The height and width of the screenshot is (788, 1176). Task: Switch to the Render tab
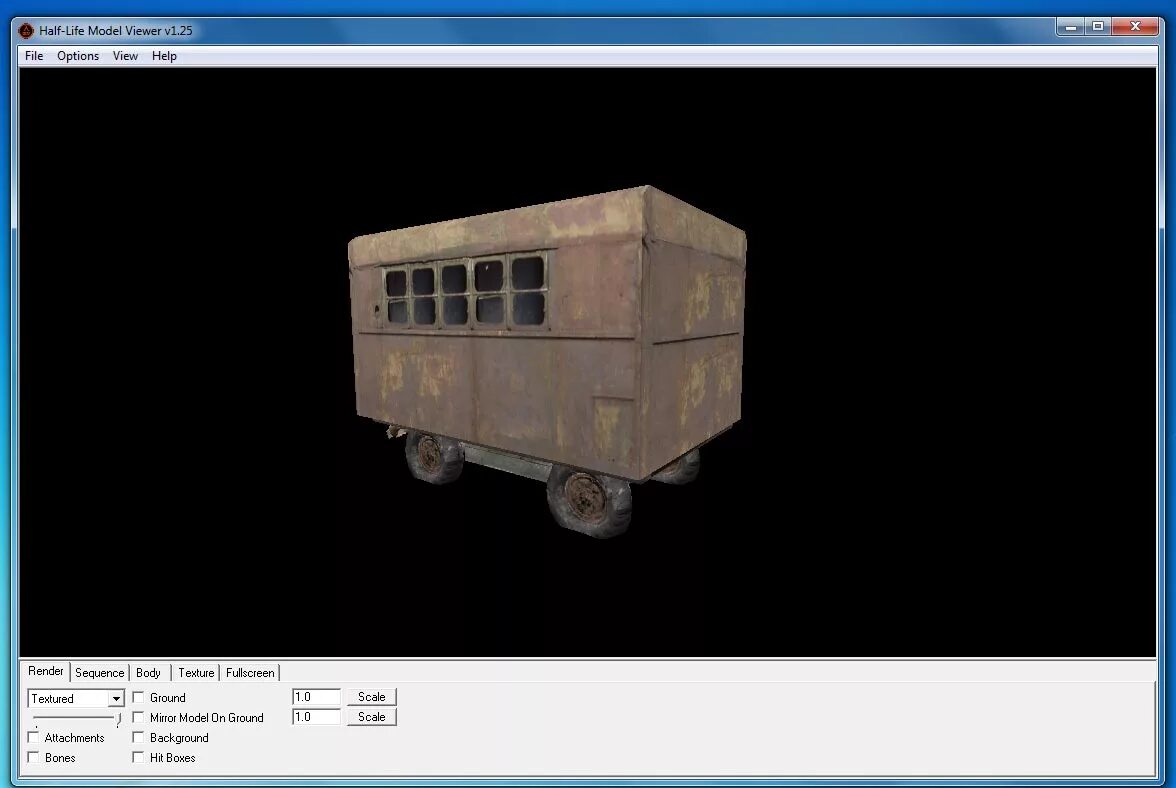[46, 671]
